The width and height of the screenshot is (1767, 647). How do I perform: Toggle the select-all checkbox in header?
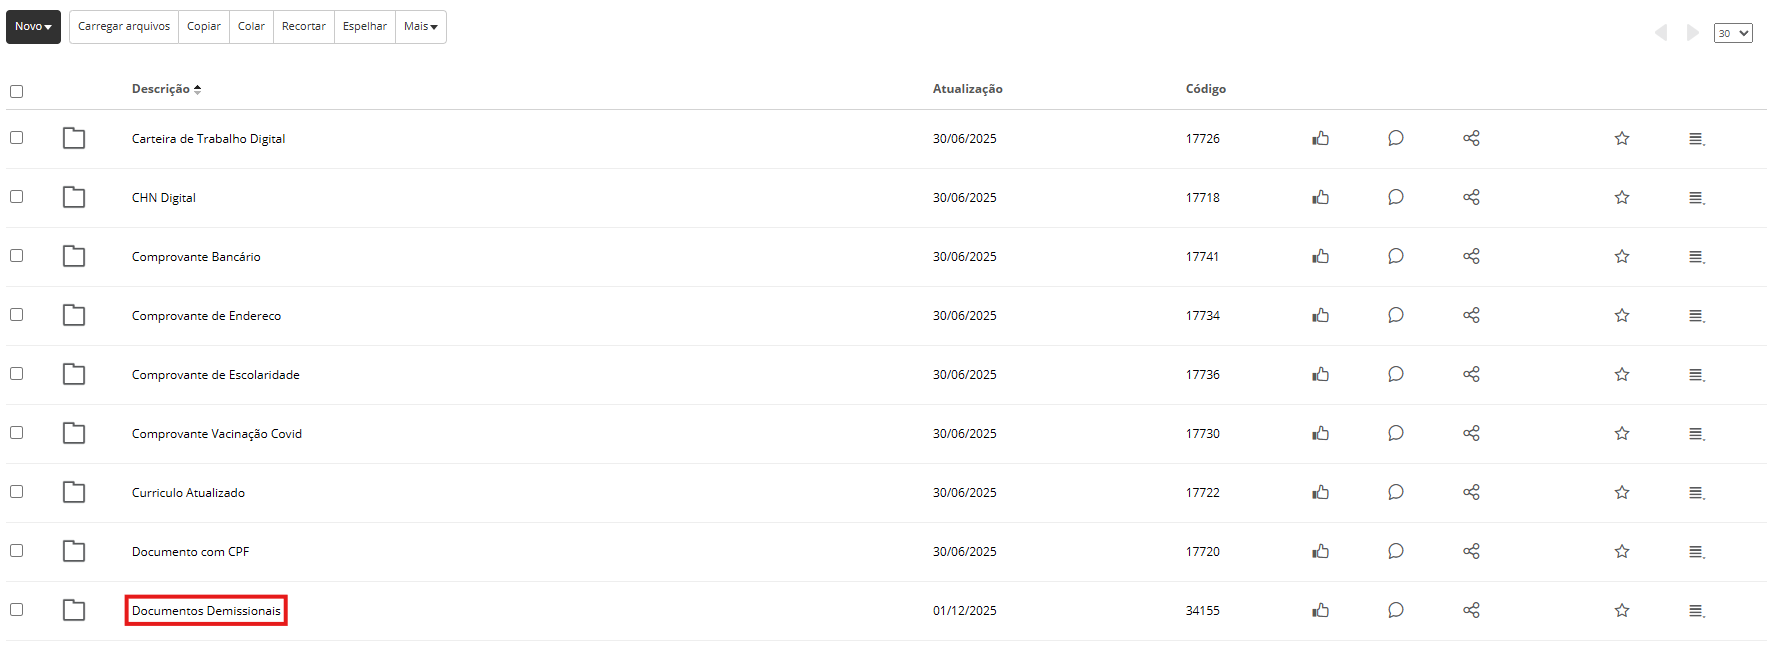click(17, 91)
